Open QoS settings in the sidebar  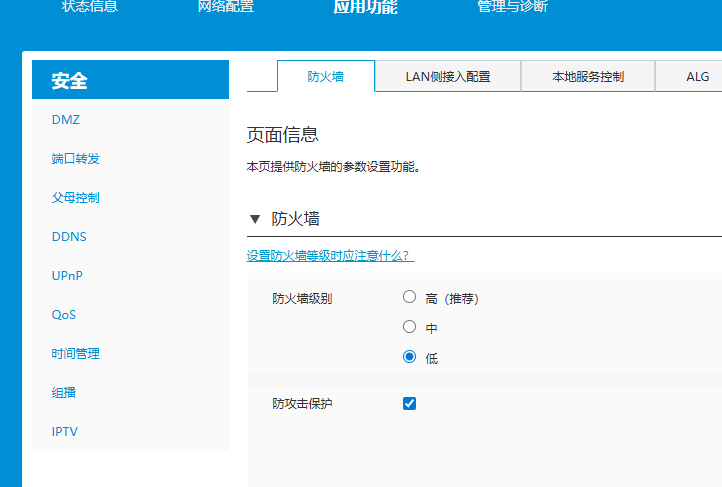(x=64, y=315)
